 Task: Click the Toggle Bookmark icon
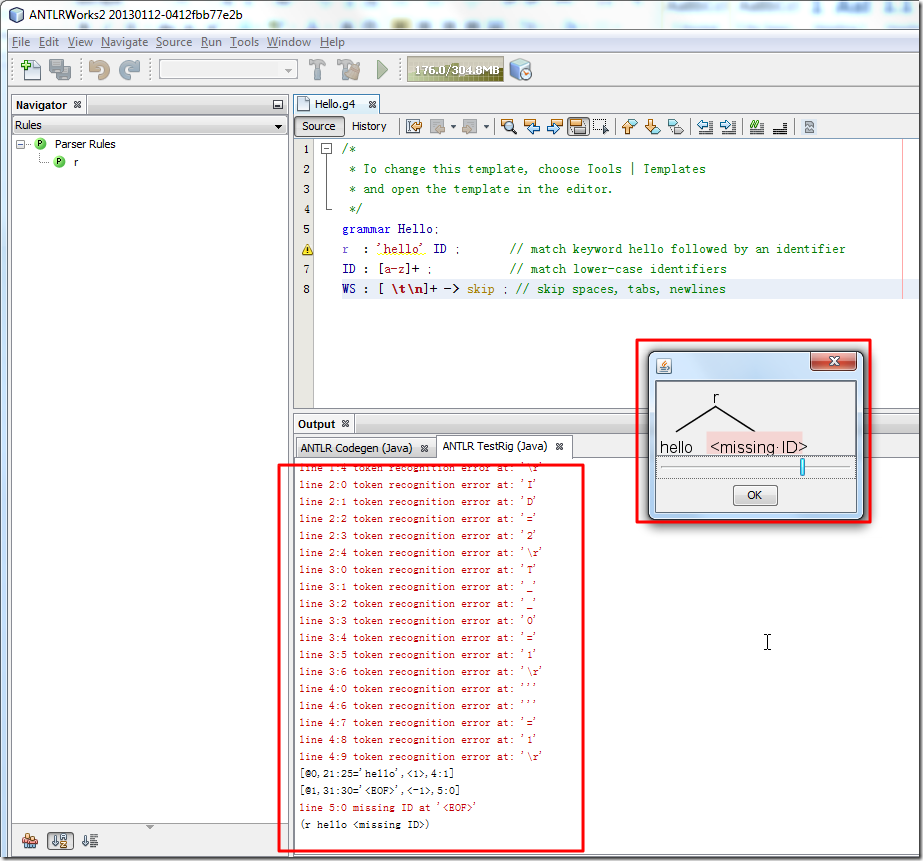pos(675,127)
